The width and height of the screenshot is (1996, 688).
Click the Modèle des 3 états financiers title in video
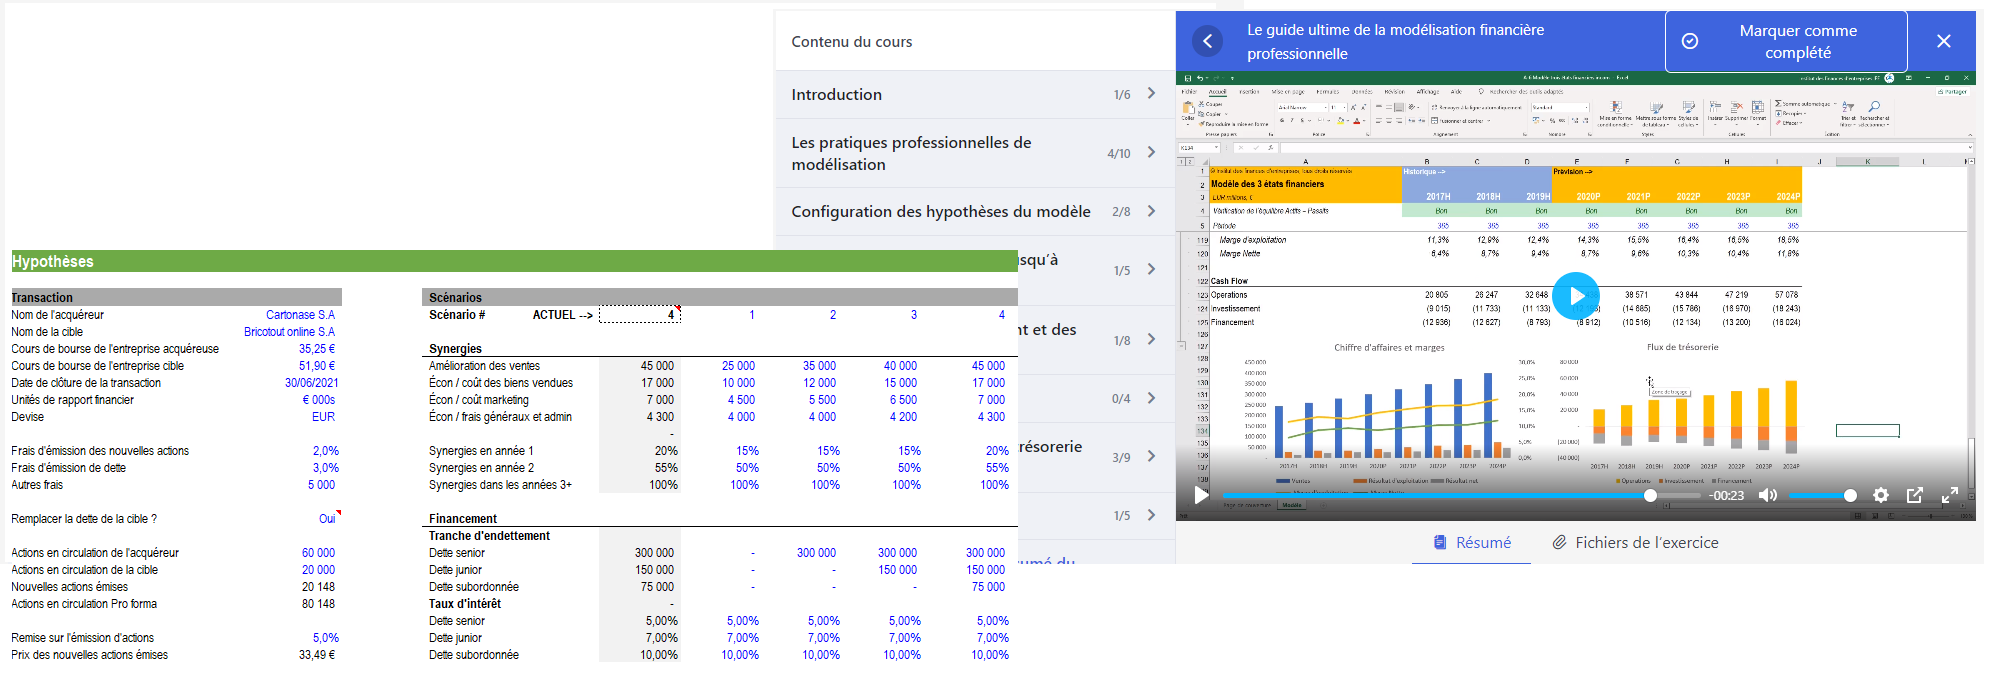[x=1267, y=184]
